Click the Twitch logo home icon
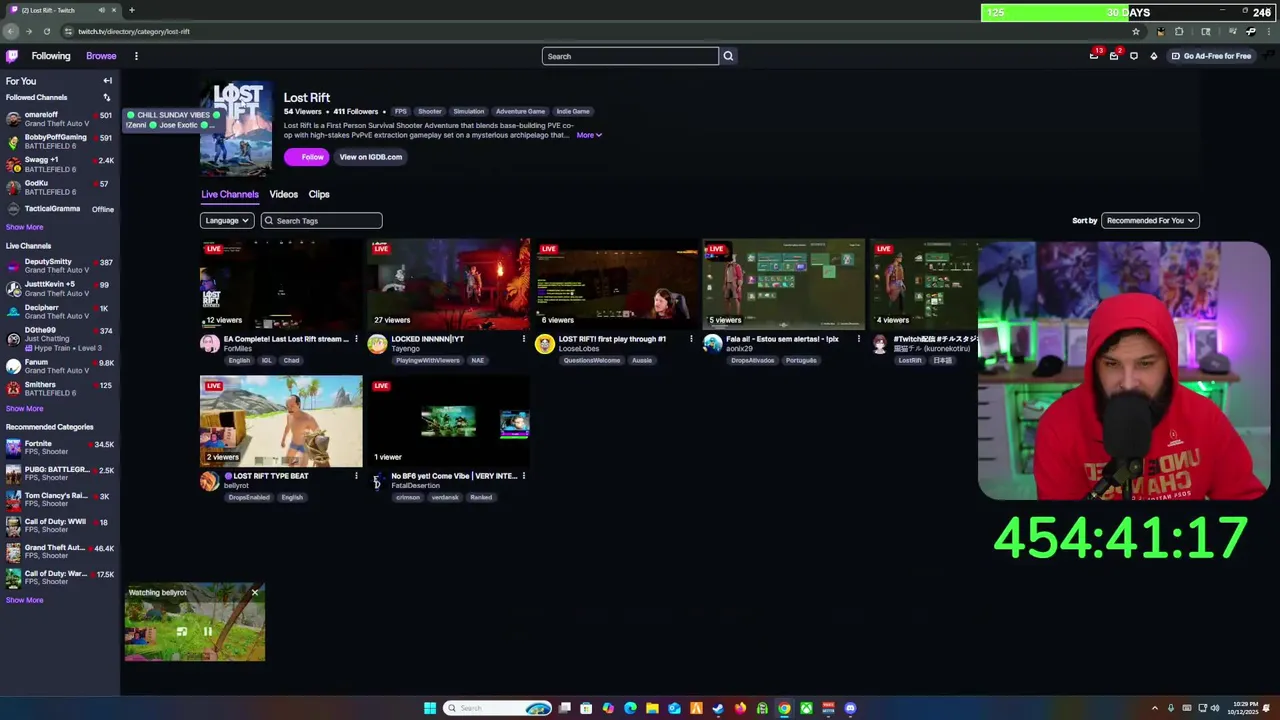The width and height of the screenshot is (1280, 720). tap(12, 56)
